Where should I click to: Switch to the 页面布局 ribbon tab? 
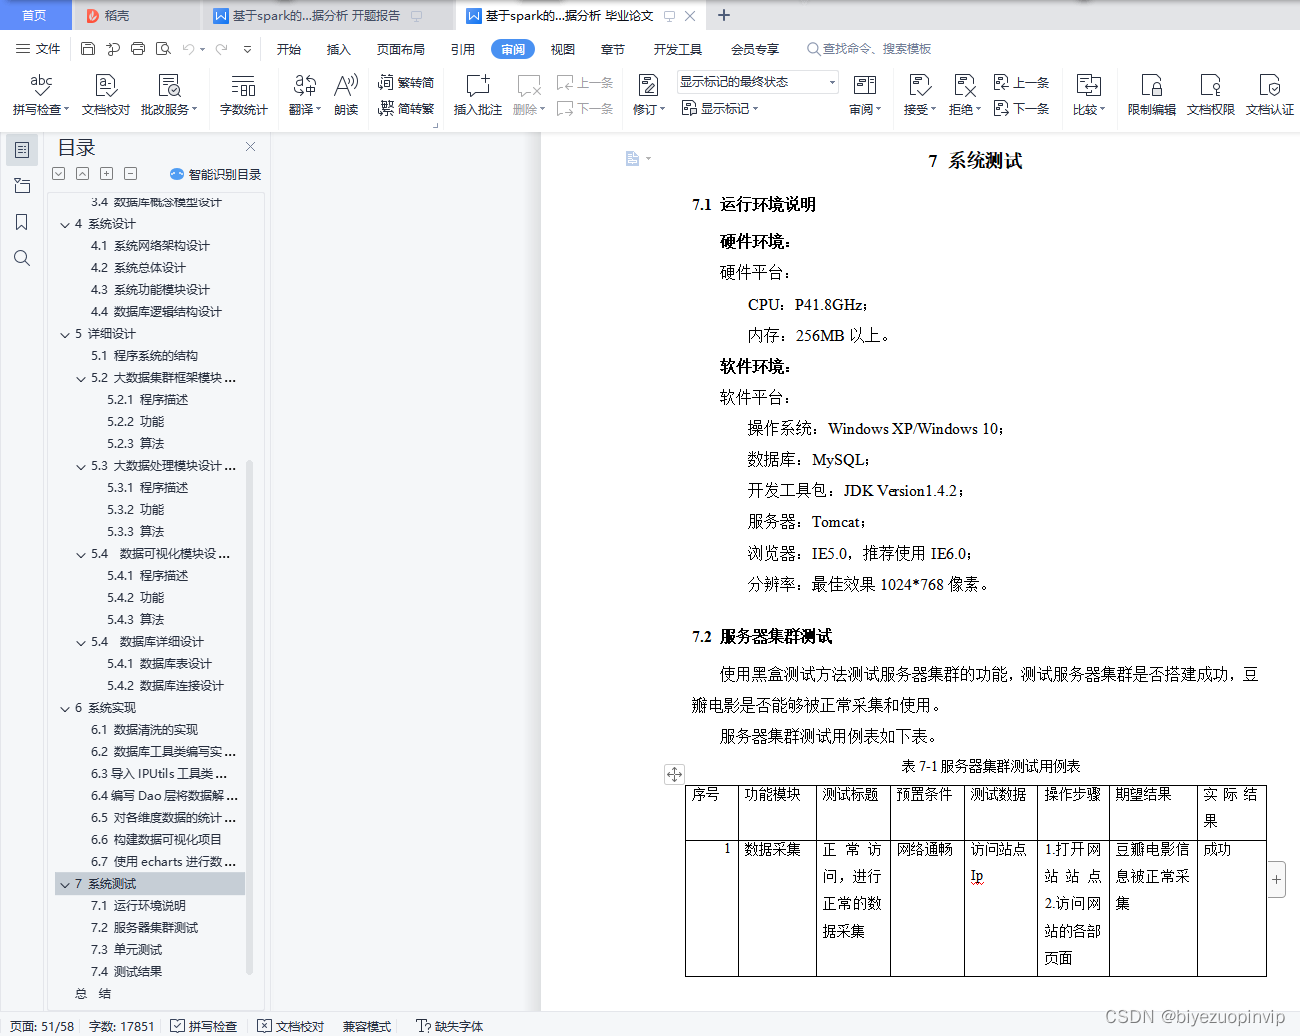click(x=401, y=49)
